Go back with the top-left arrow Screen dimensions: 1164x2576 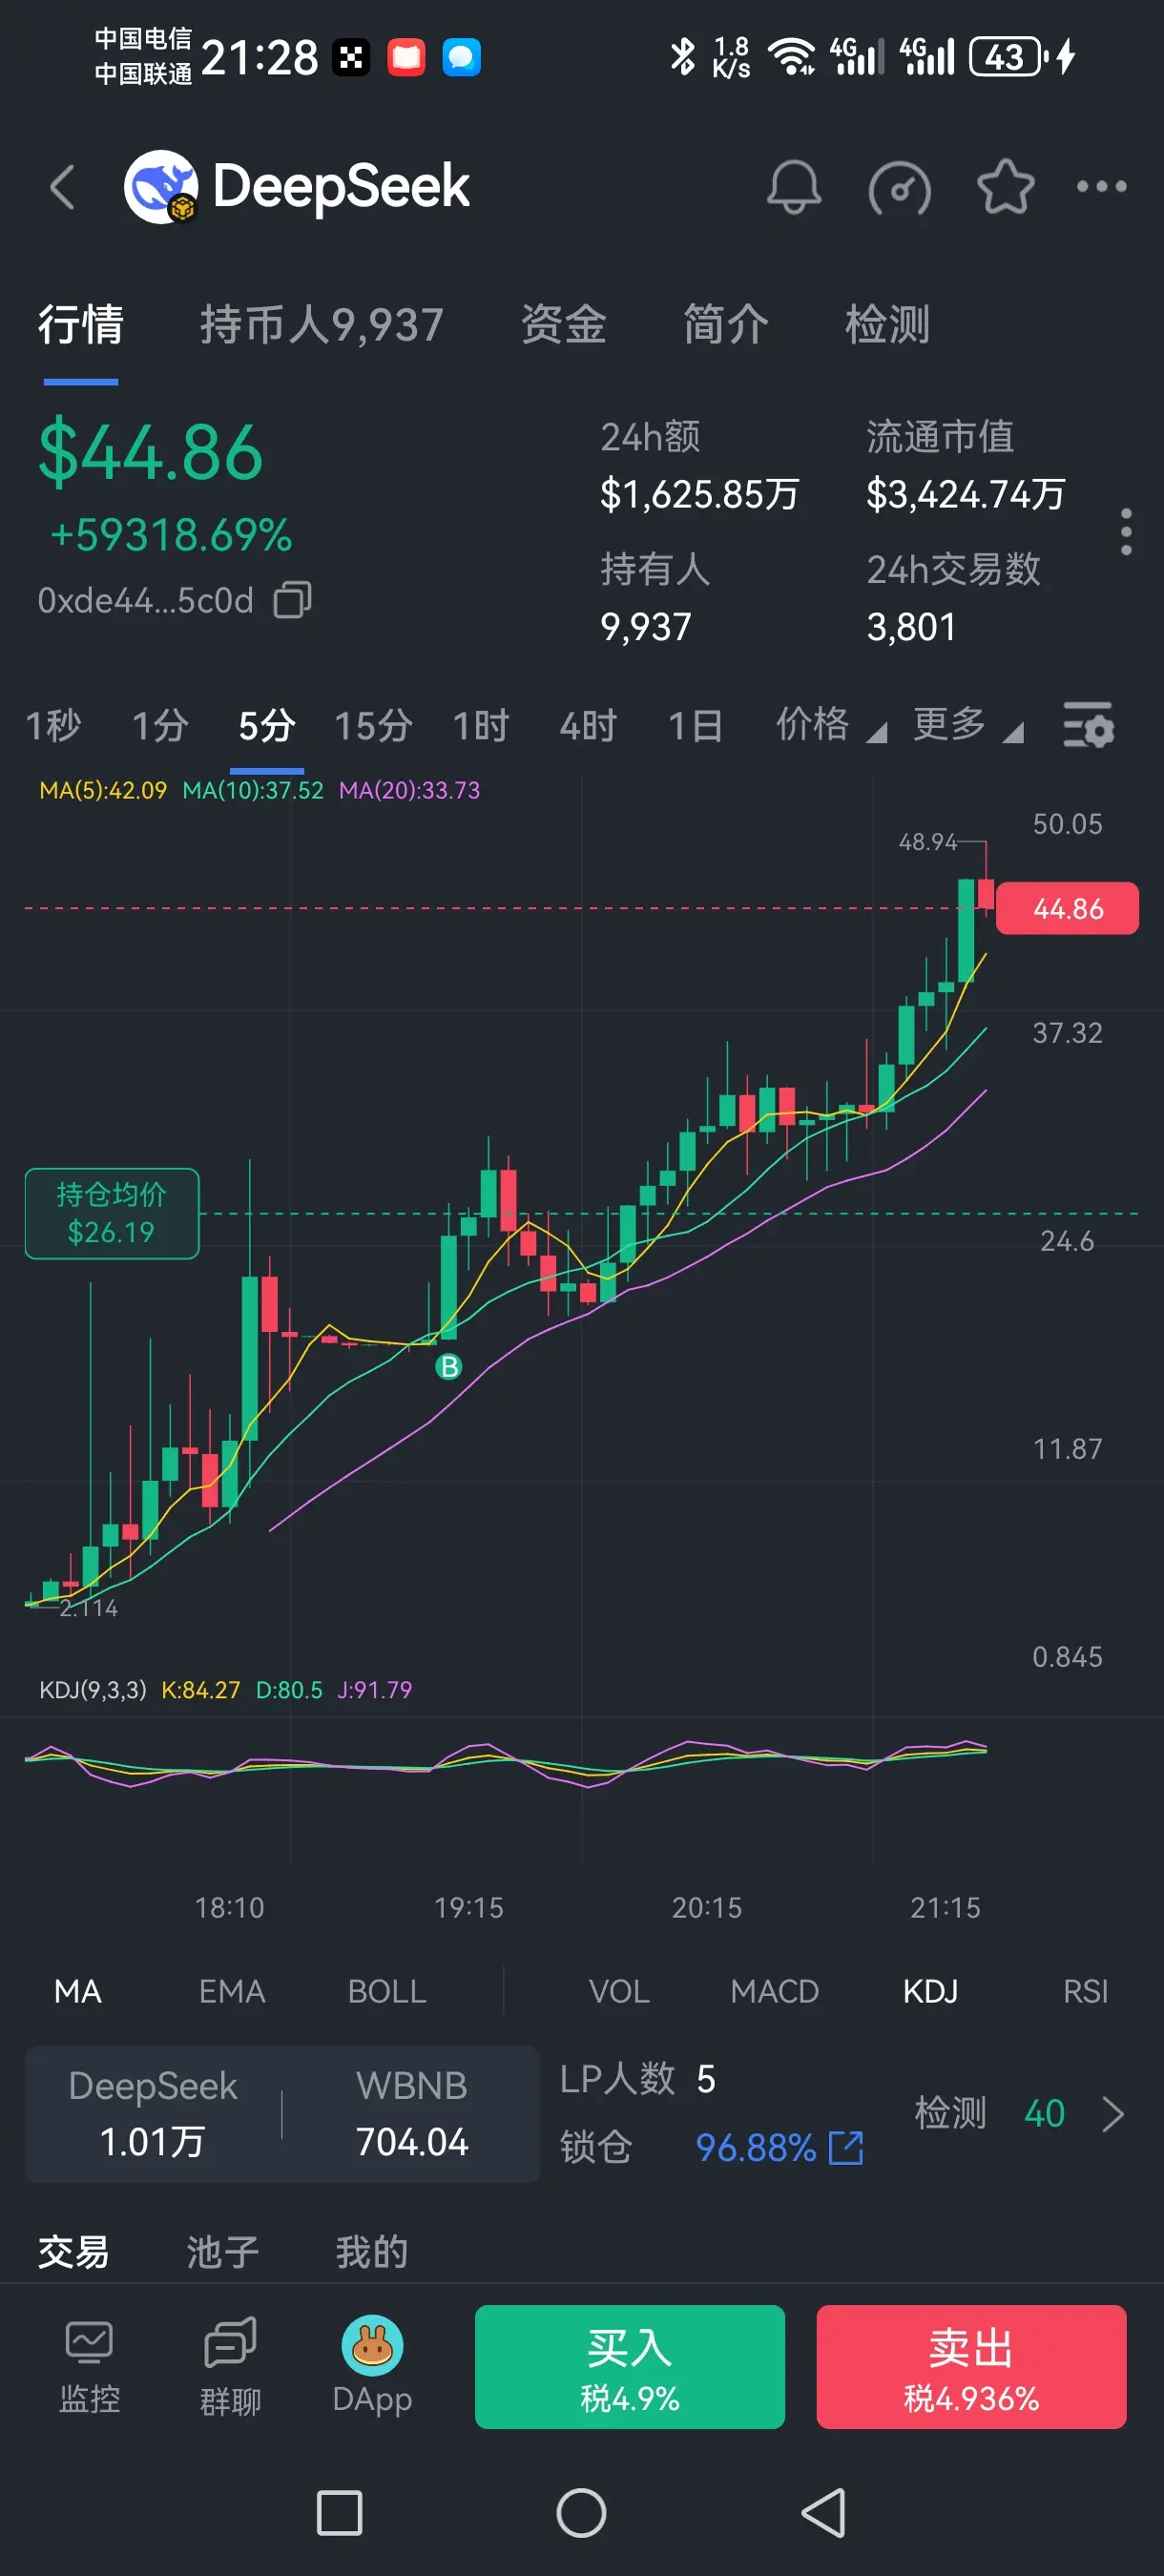(63, 187)
